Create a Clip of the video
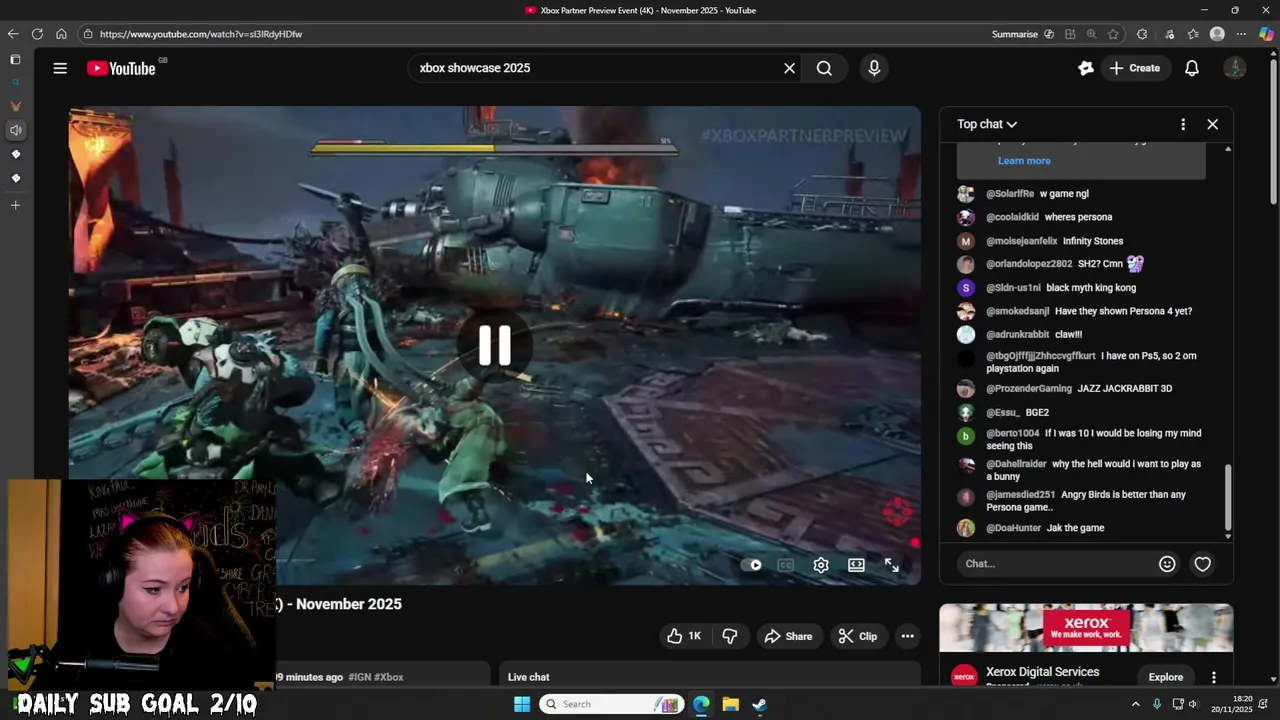 click(858, 636)
